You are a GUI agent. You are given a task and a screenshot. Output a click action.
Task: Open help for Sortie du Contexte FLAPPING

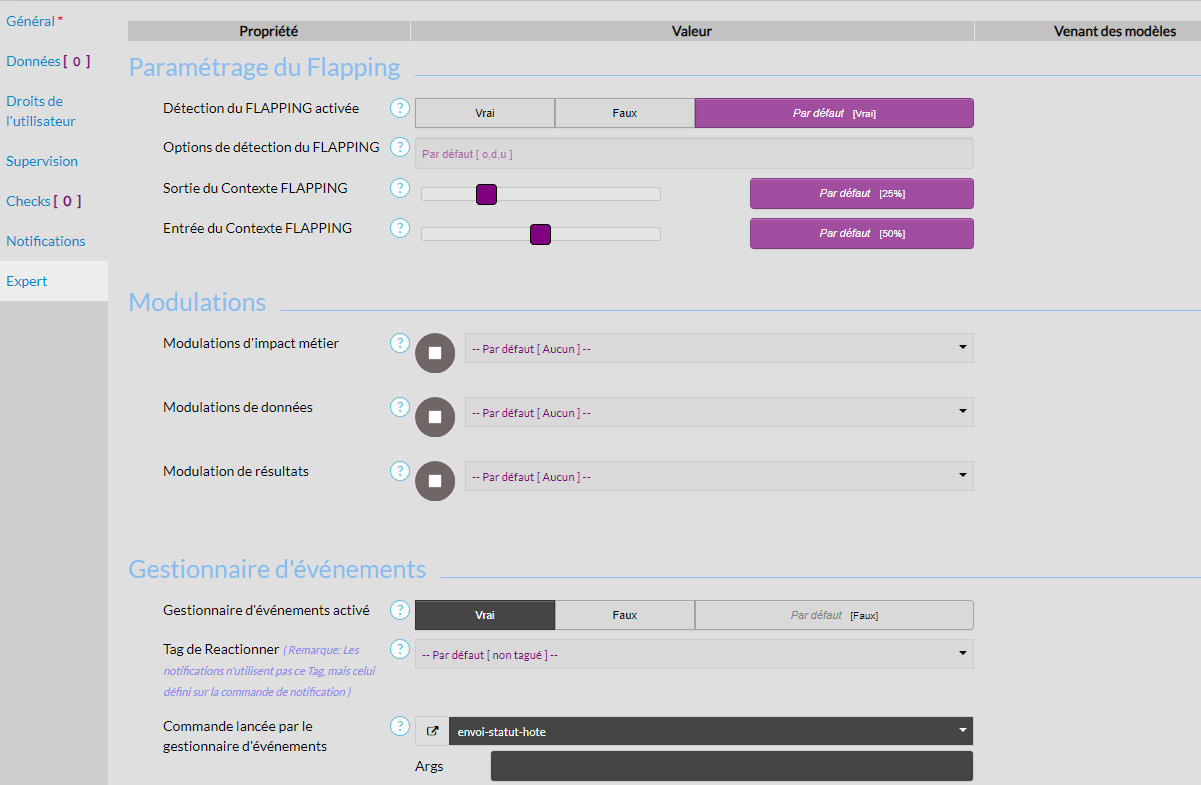pyautogui.click(x=400, y=188)
